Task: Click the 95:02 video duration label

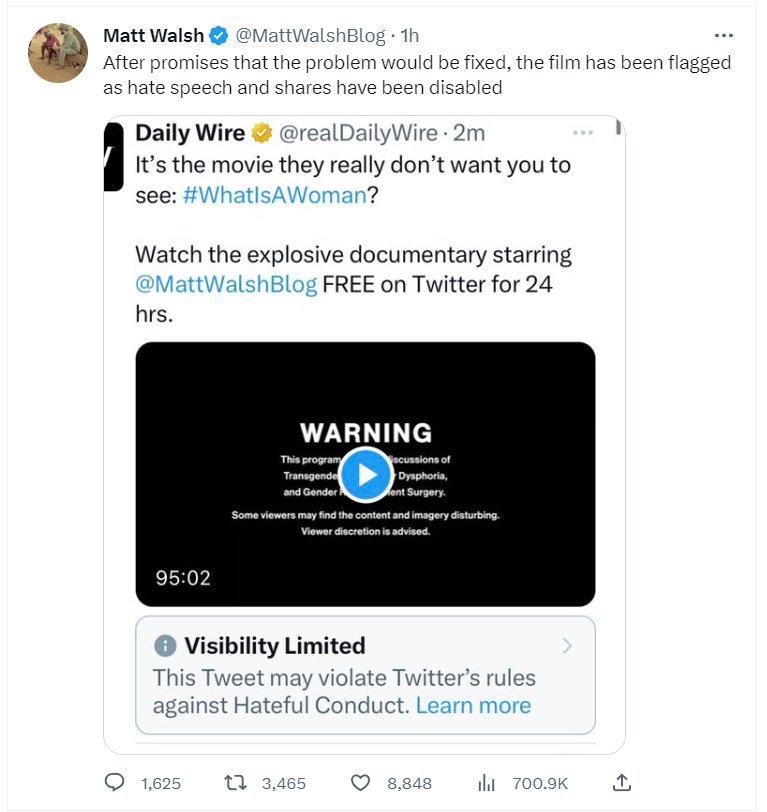Action: click(x=183, y=577)
